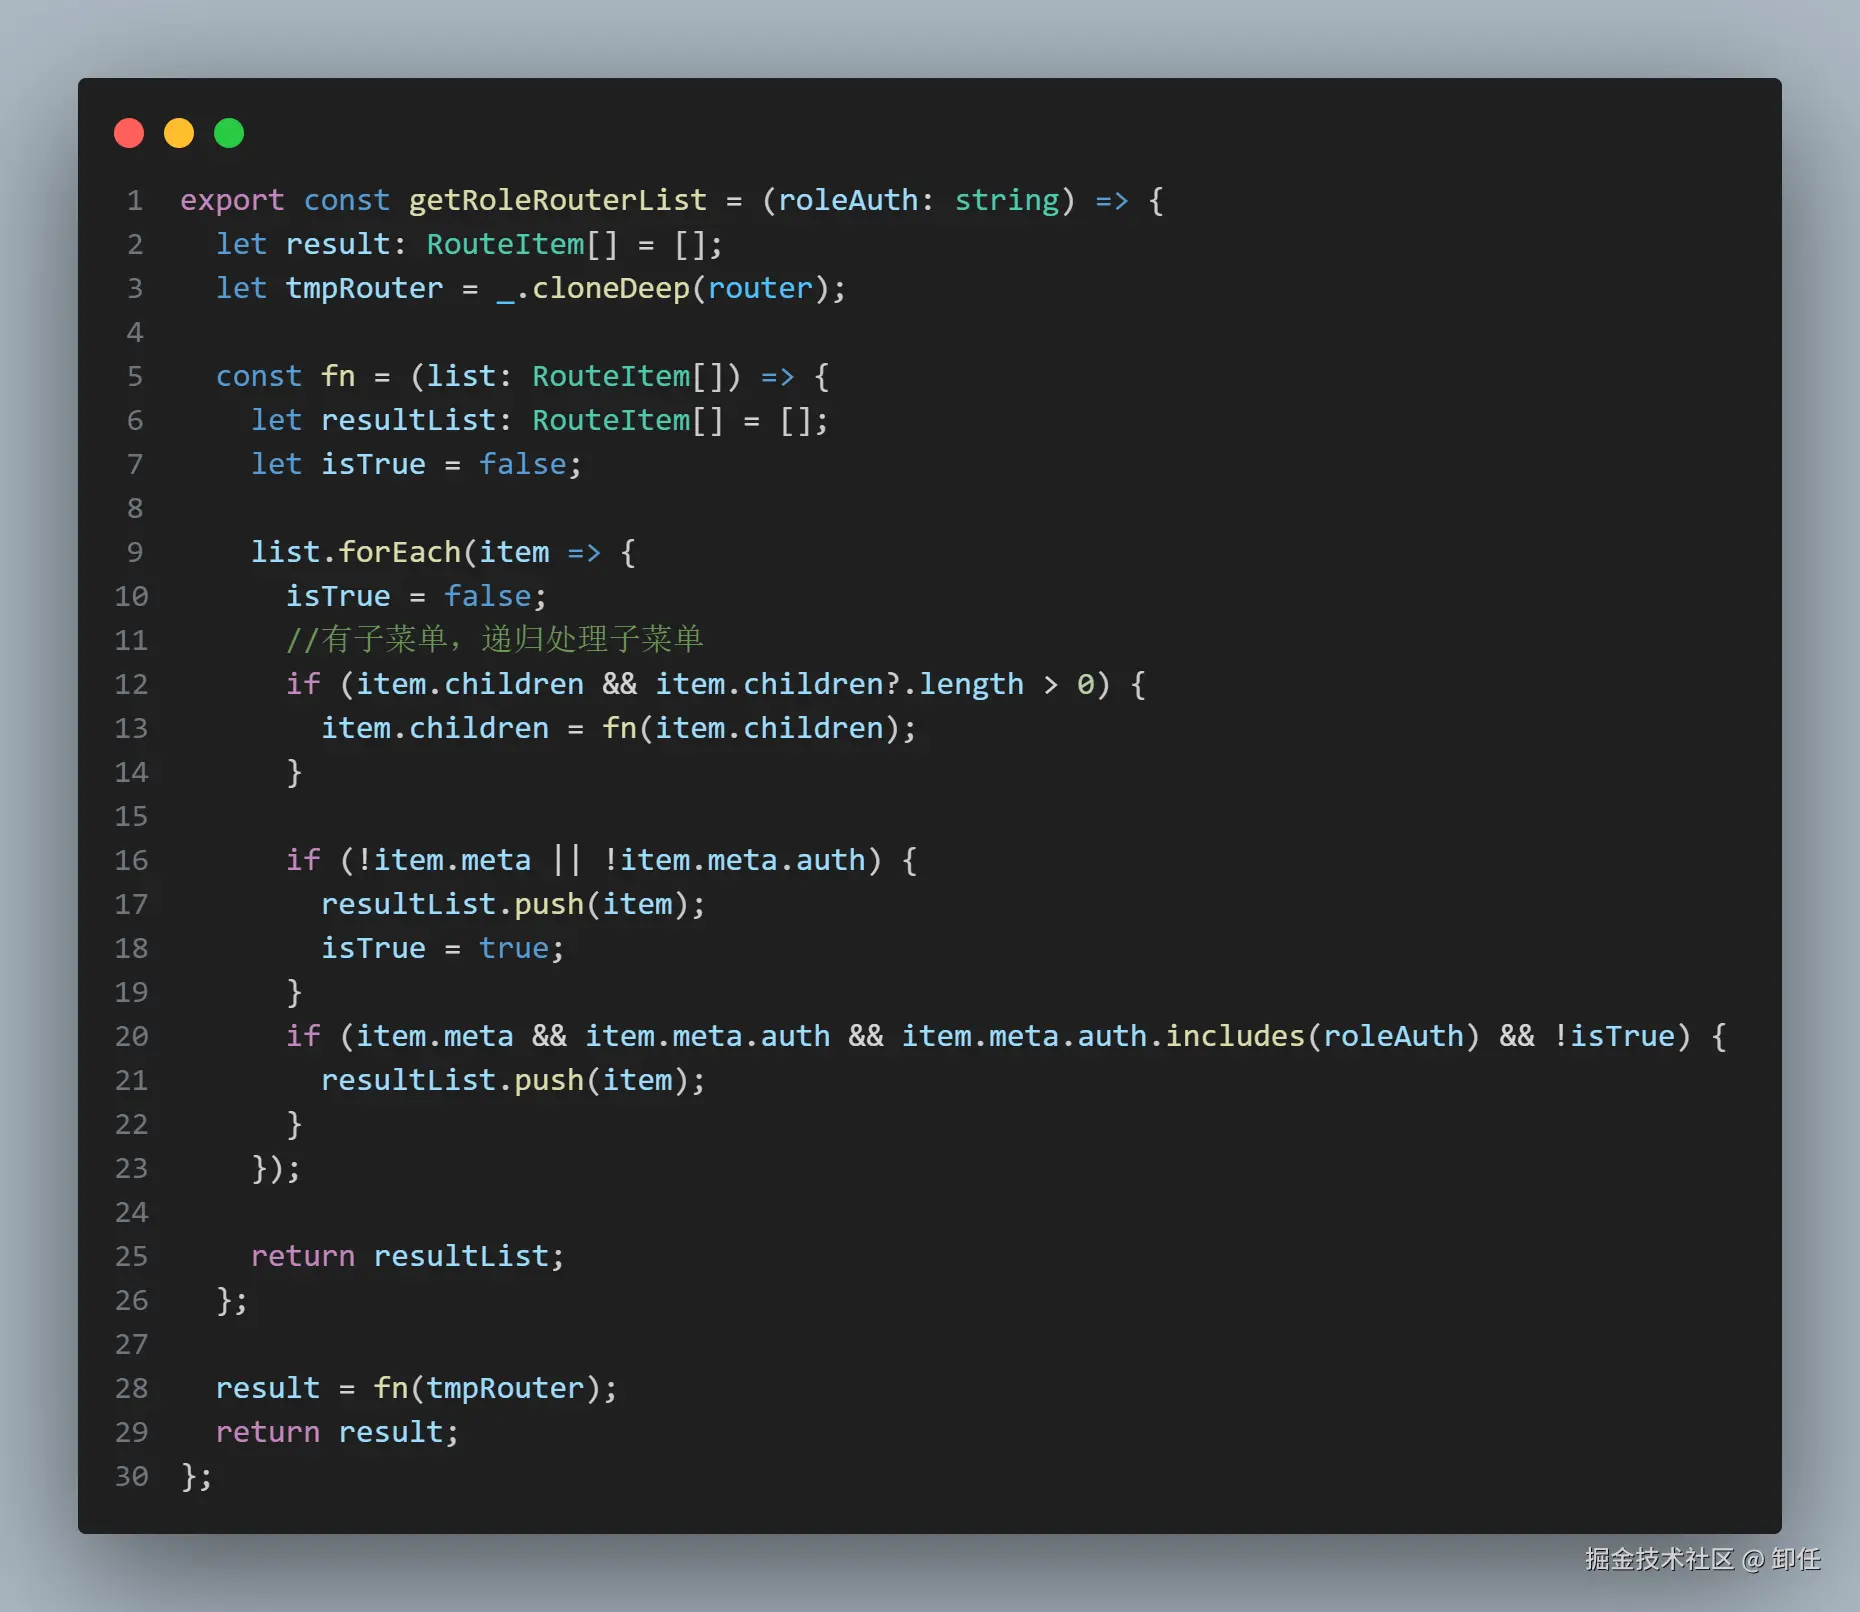Image resolution: width=1860 pixels, height=1612 pixels.
Task: Select the tmpRouter argument on line 28
Action: [504, 1388]
